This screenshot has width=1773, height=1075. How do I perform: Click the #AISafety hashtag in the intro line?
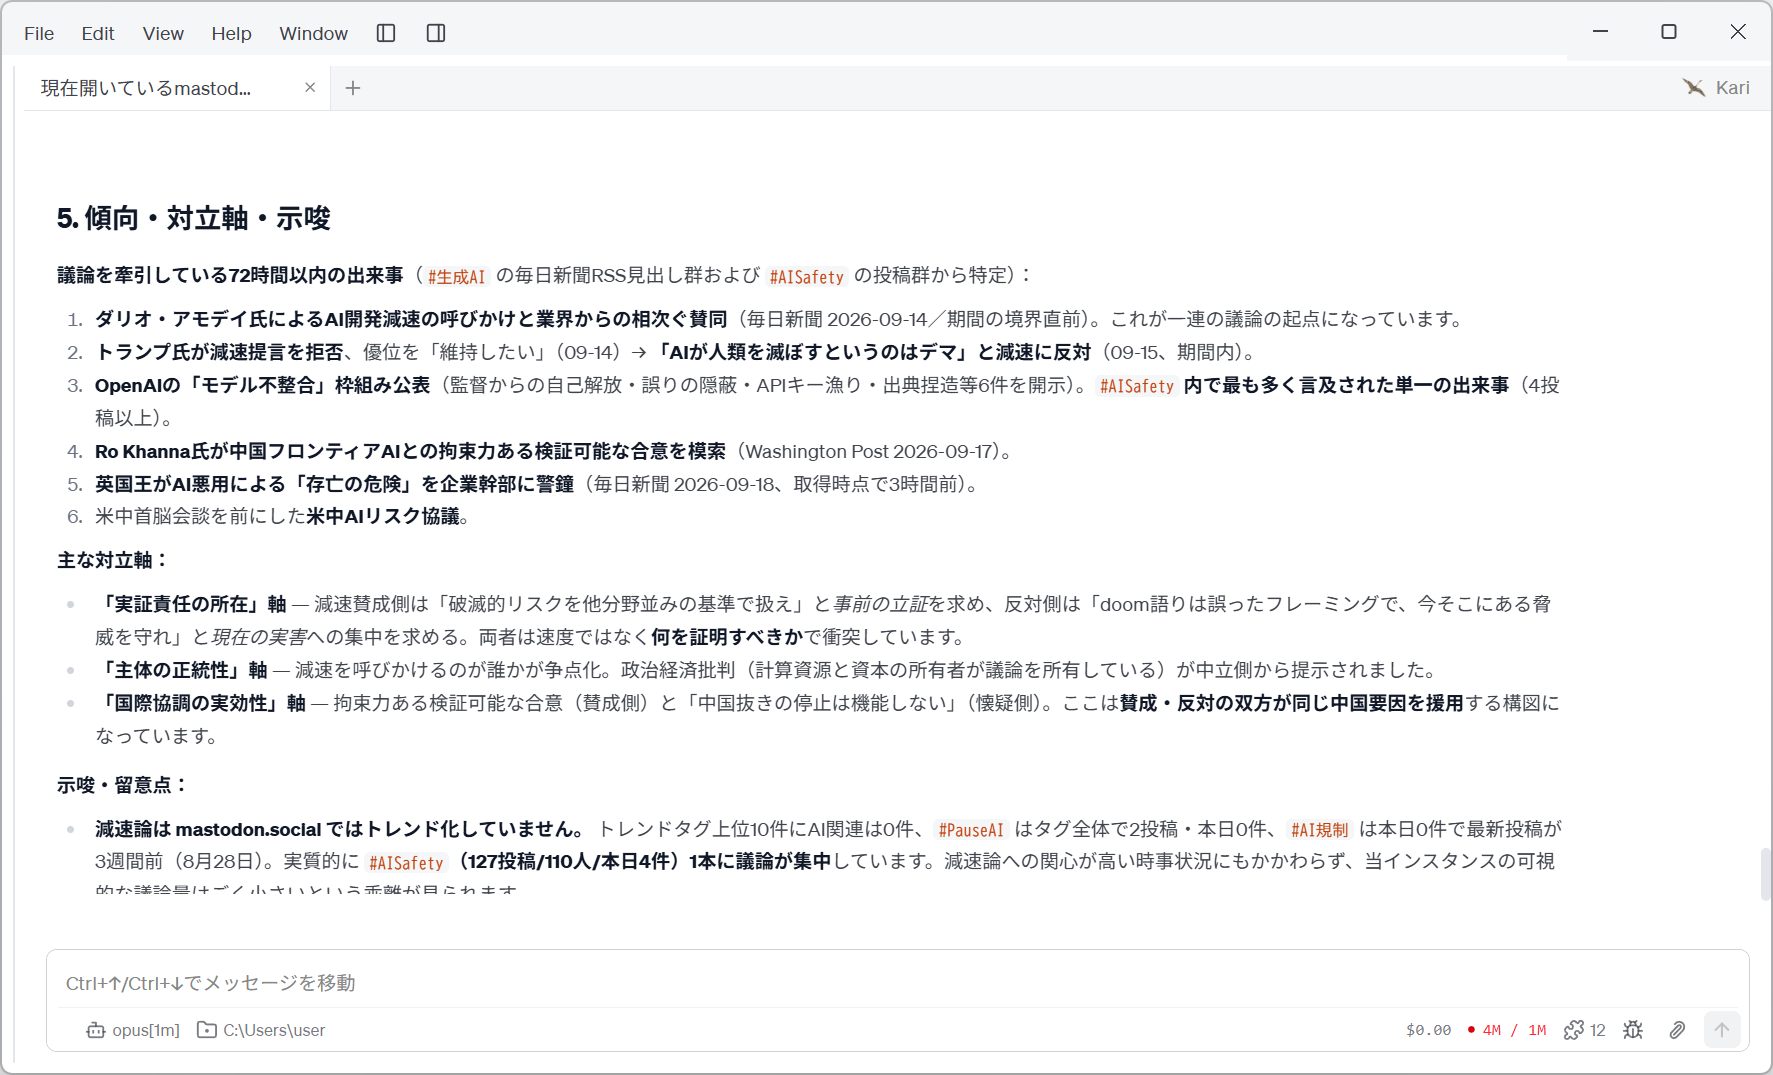(x=806, y=277)
